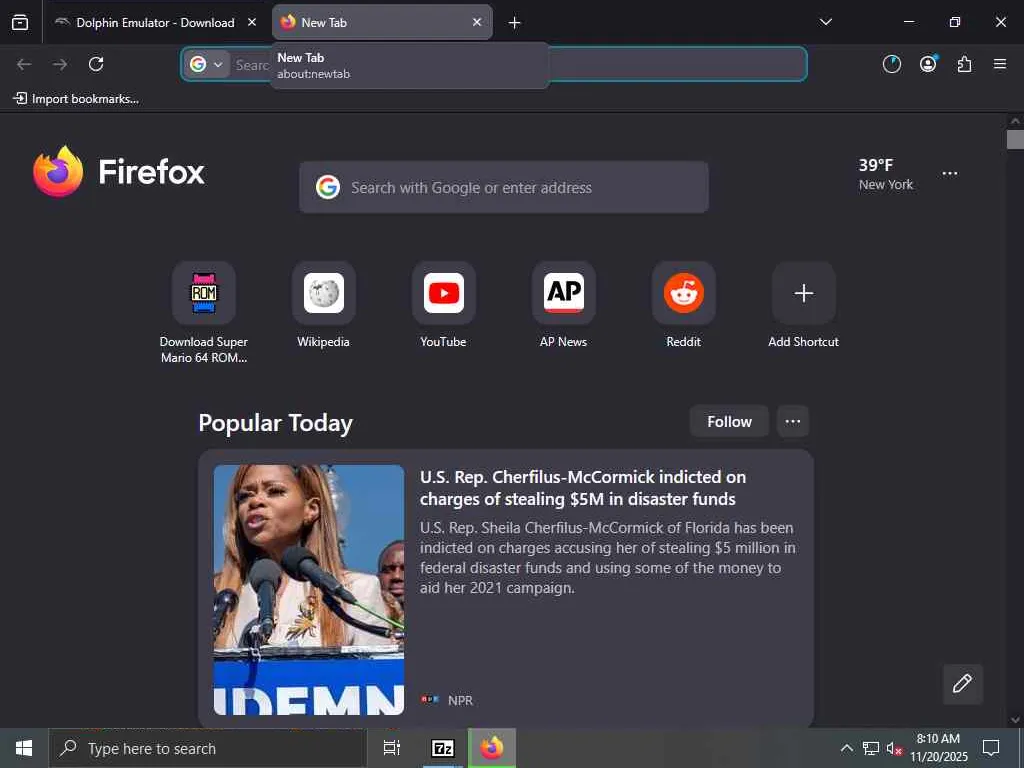
Task: Click the scrollbar down arrow
Action: tap(1015, 720)
